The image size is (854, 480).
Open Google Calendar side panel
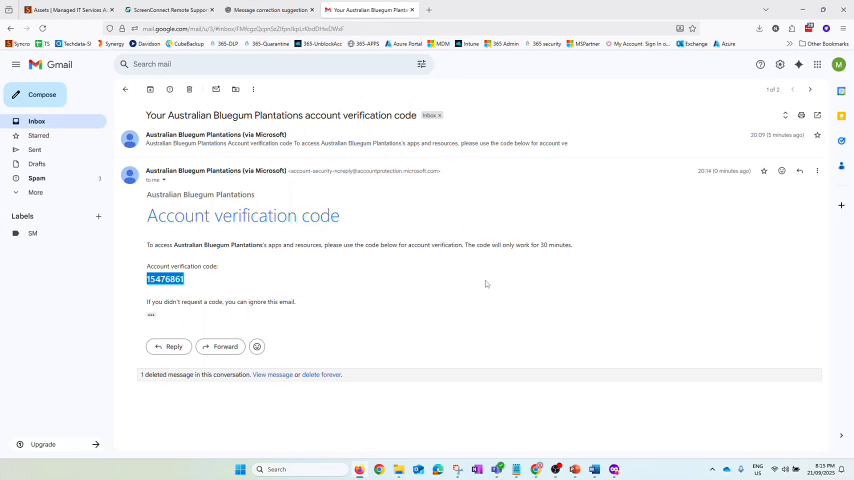(x=841, y=91)
